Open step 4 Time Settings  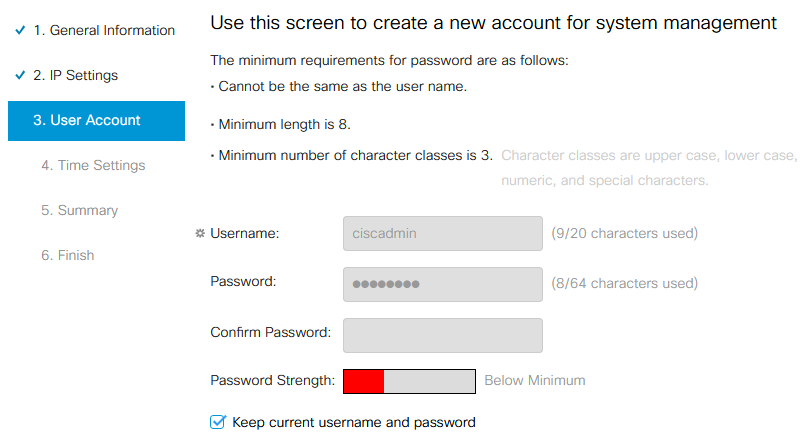click(x=93, y=165)
